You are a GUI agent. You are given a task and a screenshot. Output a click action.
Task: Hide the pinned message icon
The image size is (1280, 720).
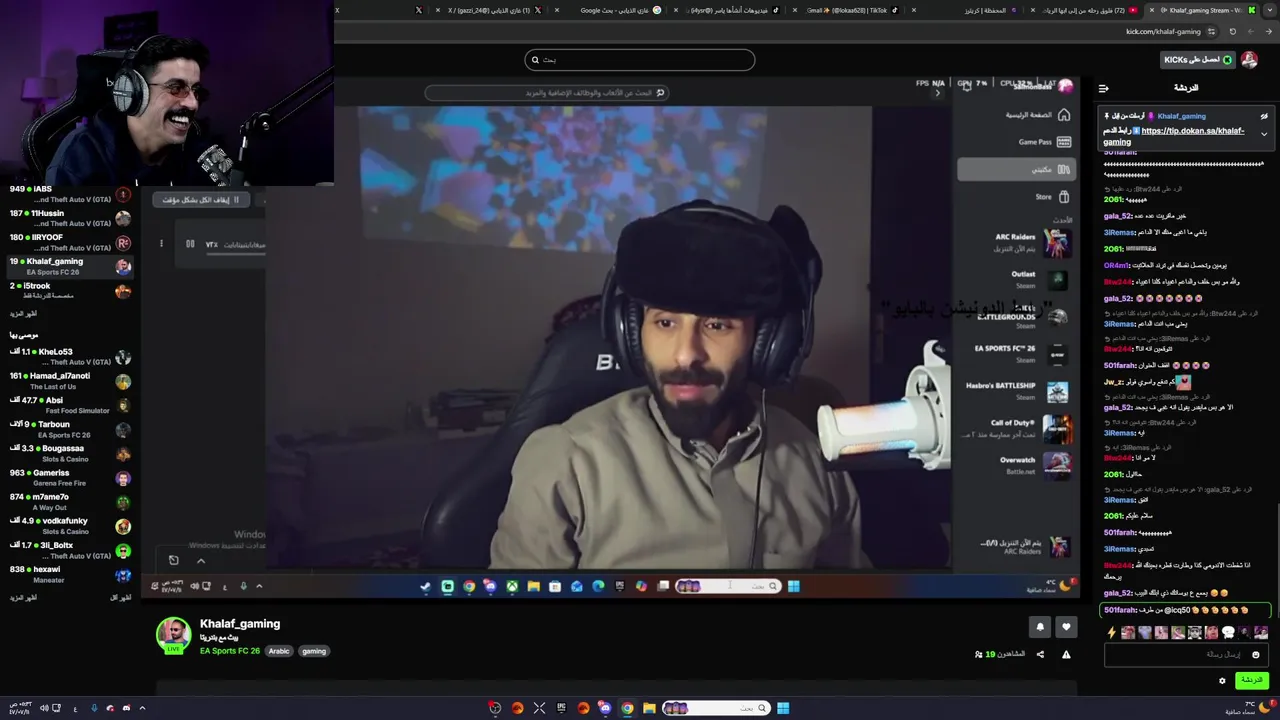pos(1264,116)
